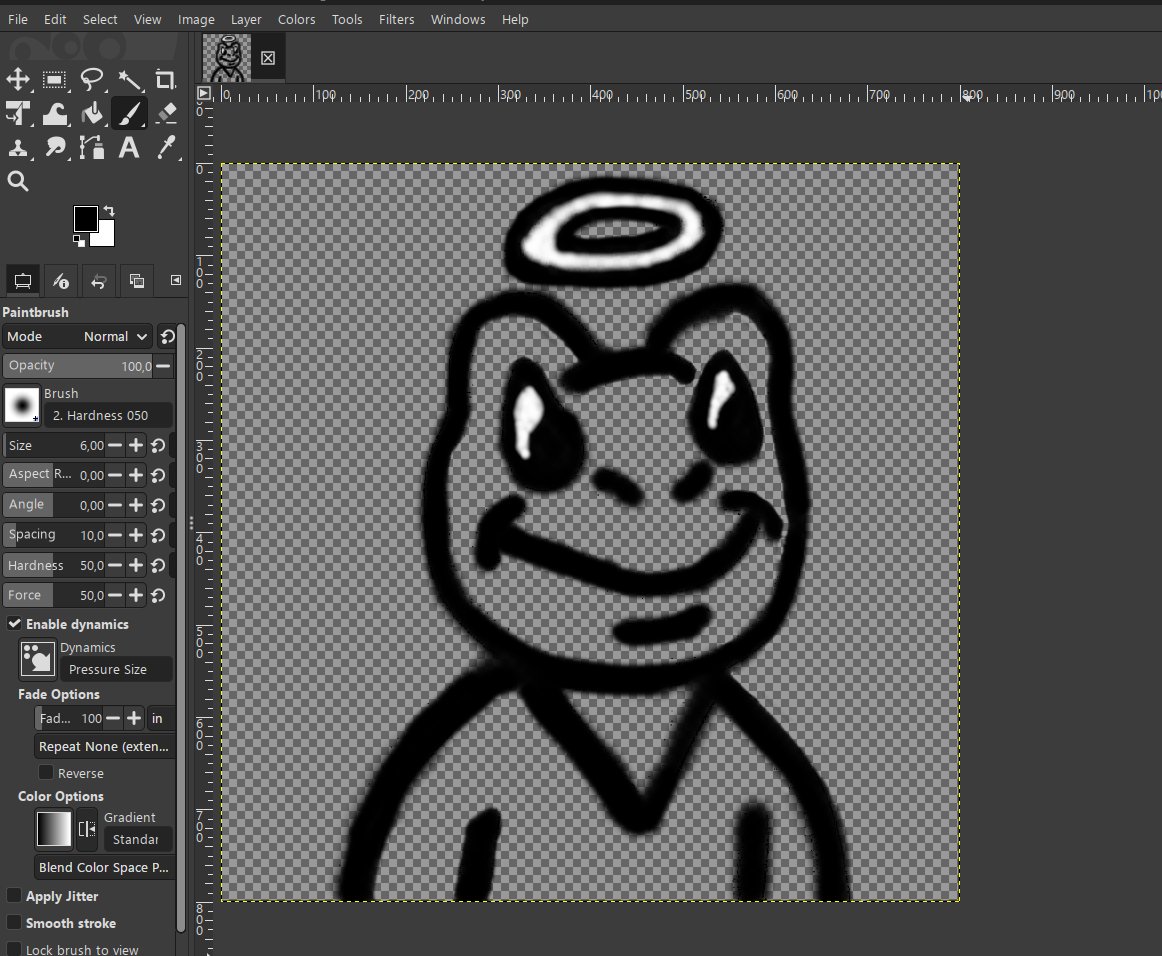Select the Smudge tool

coord(54,147)
